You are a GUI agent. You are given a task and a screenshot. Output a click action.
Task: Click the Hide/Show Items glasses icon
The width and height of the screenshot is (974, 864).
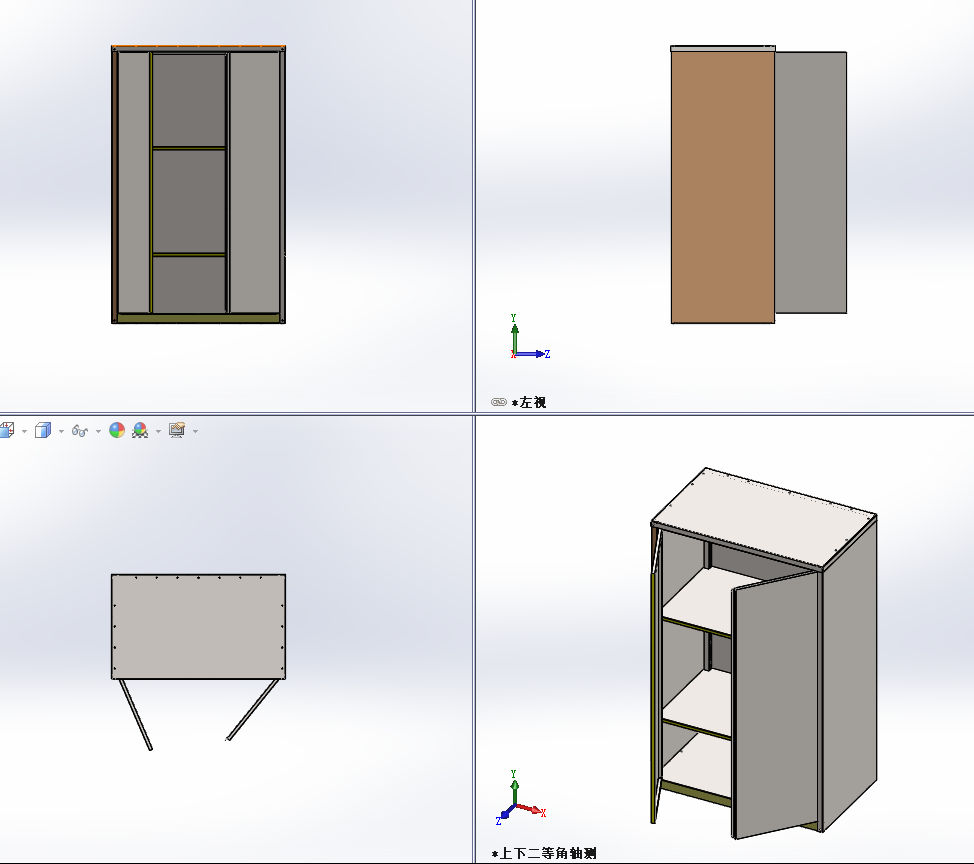click(80, 430)
